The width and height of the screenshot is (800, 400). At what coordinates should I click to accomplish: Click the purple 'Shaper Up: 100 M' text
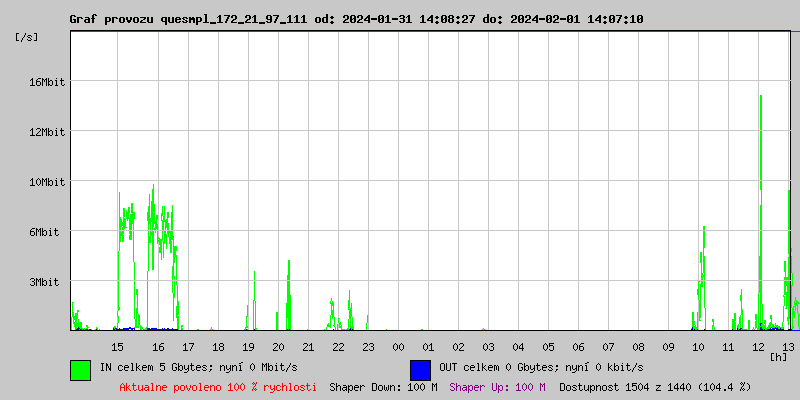(497, 386)
